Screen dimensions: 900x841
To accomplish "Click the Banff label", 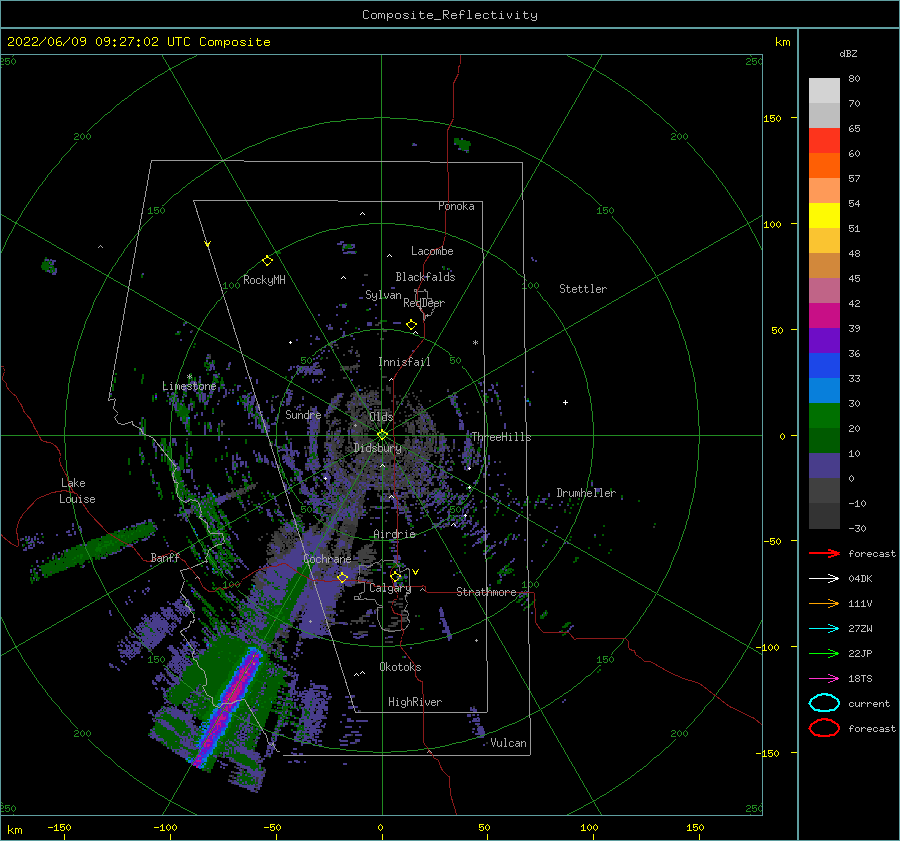I will tap(165, 557).
